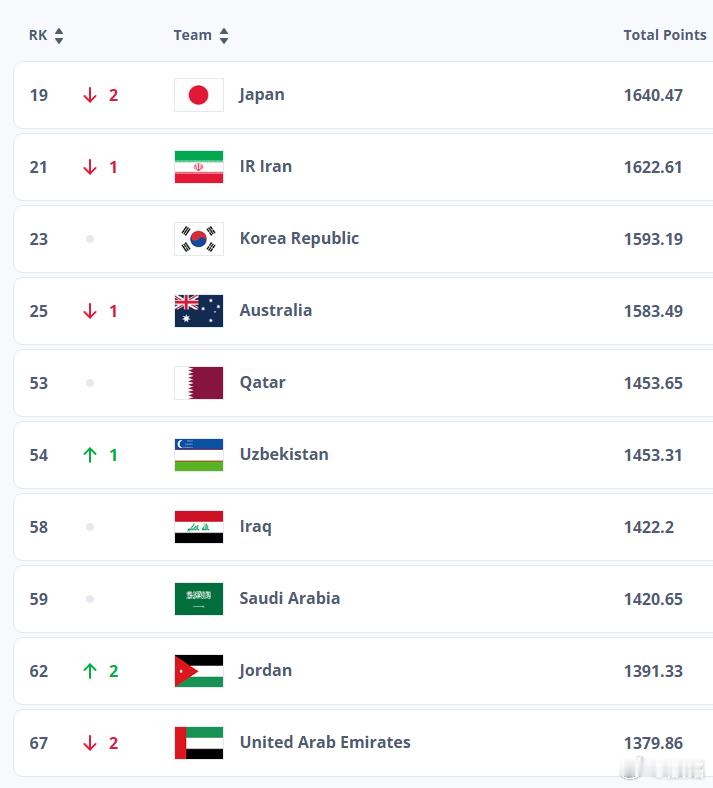Click the Australia flag icon

click(x=198, y=311)
